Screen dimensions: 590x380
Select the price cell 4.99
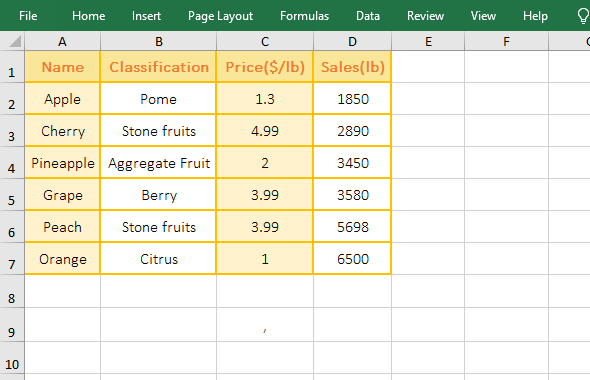(x=265, y=131)
